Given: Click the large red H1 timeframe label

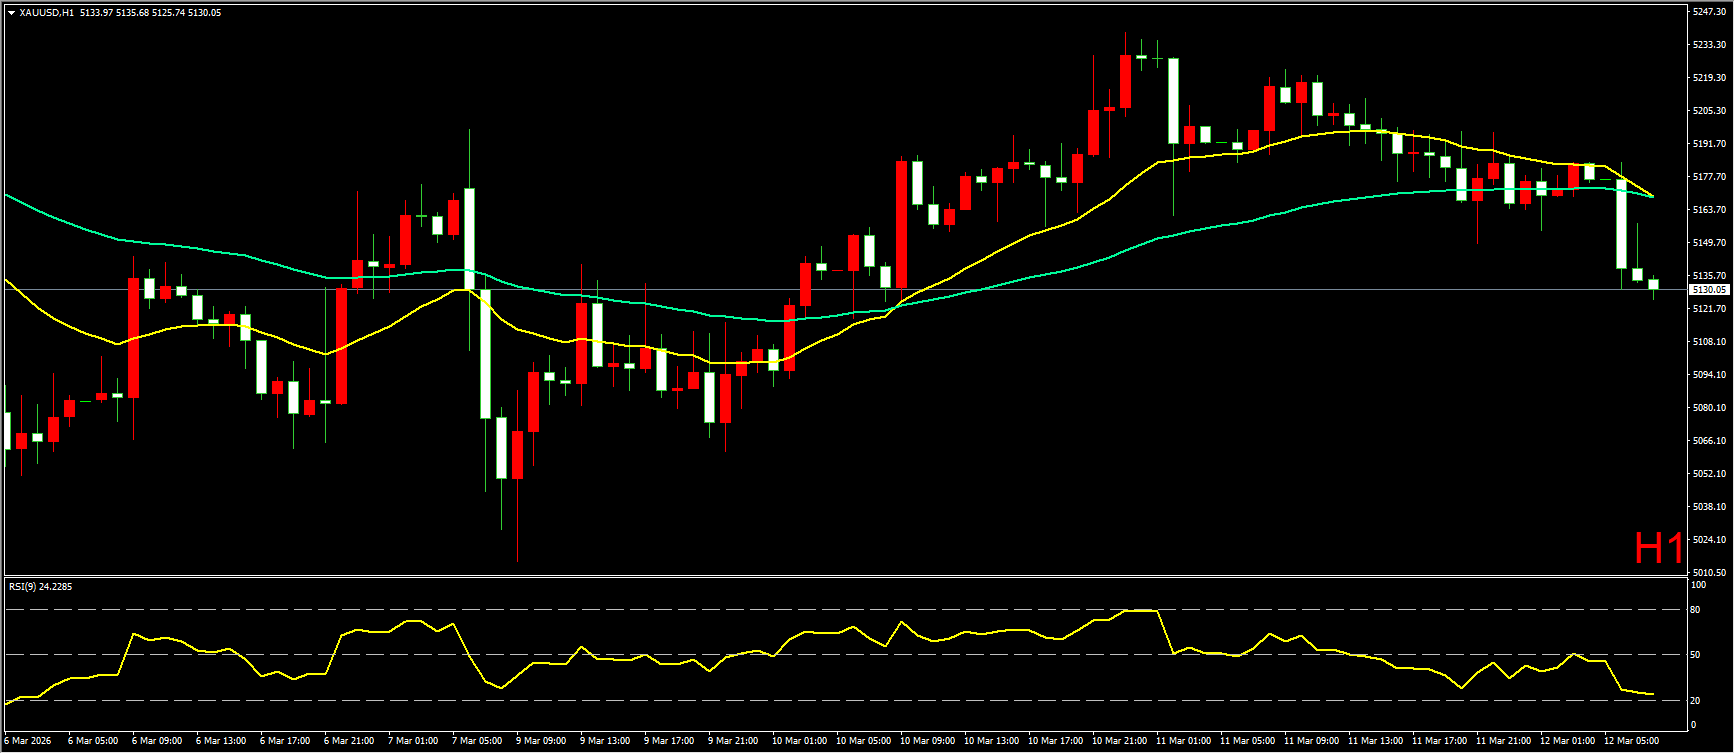Looking at the screenshot, I should (x=1659, y=548).
